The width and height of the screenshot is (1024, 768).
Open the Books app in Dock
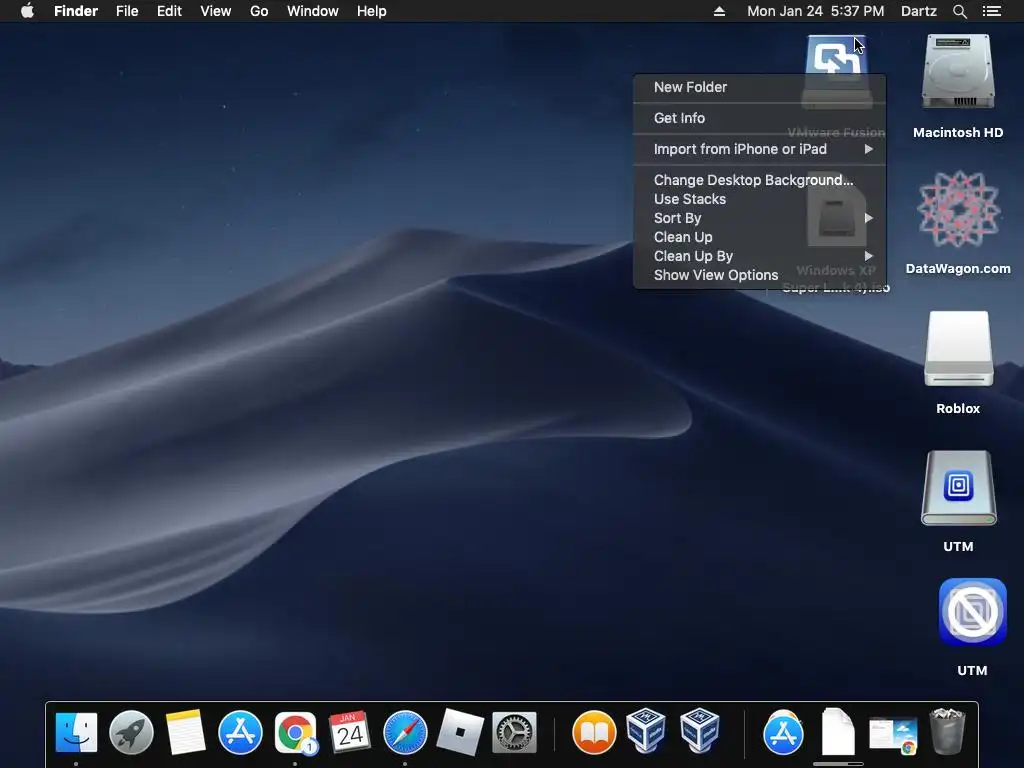point(594,732)
